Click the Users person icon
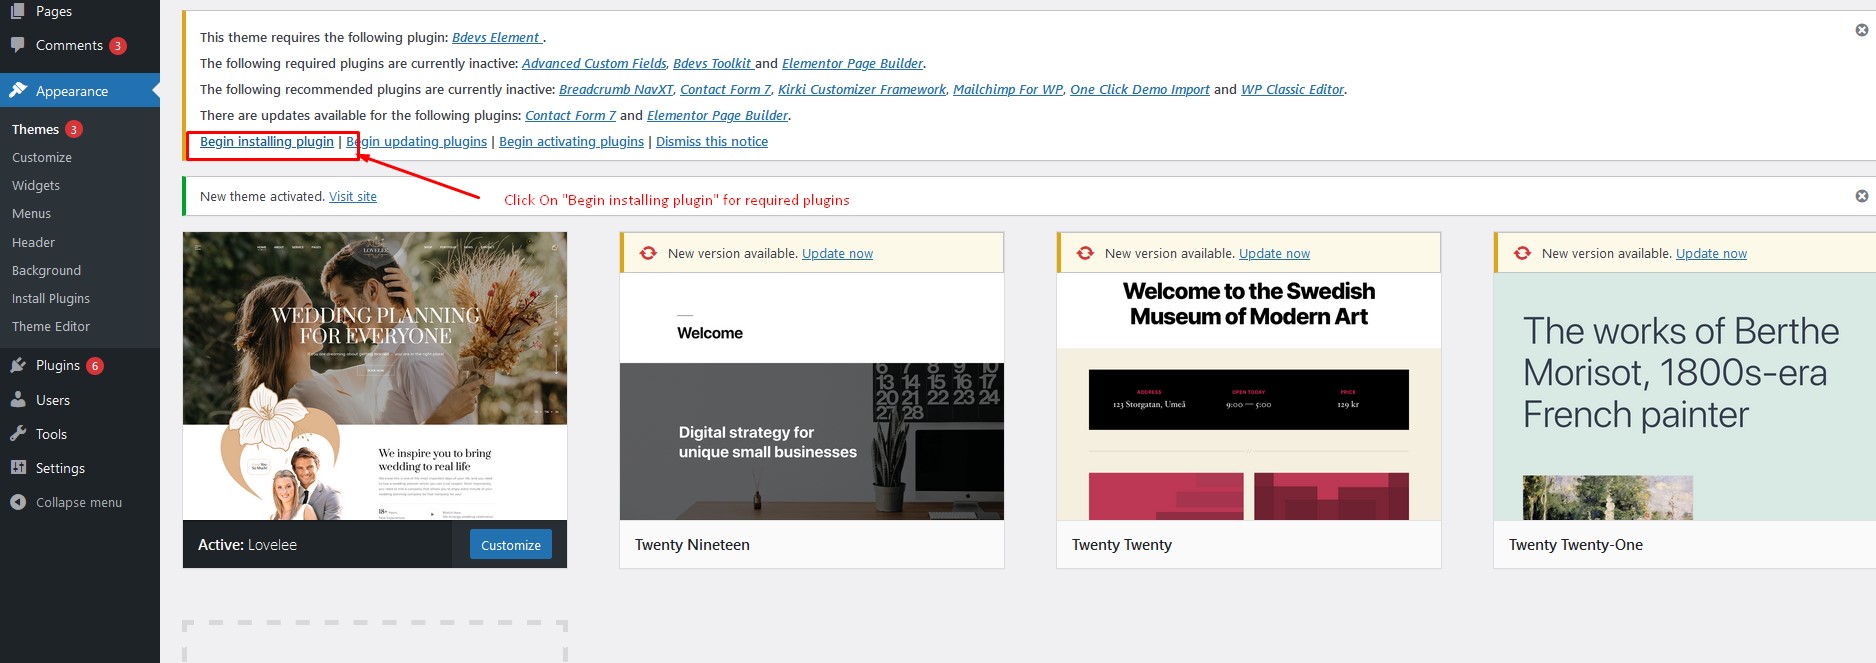This screenshot has height=663, width=1876. click(x=18, y=400)
